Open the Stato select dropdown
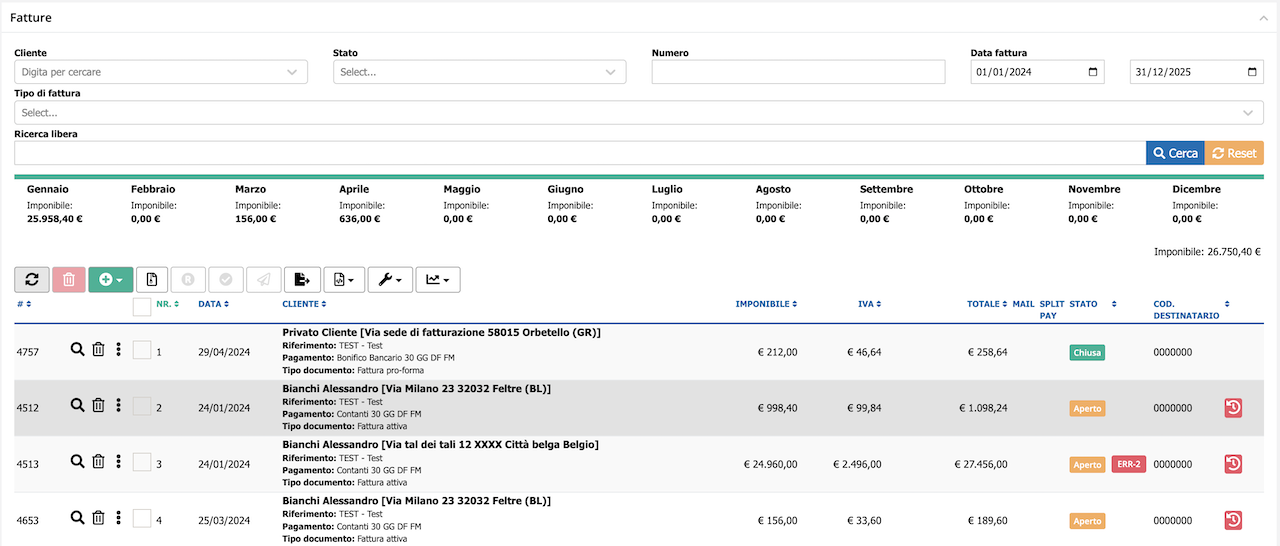 click(x=479, y=72)
